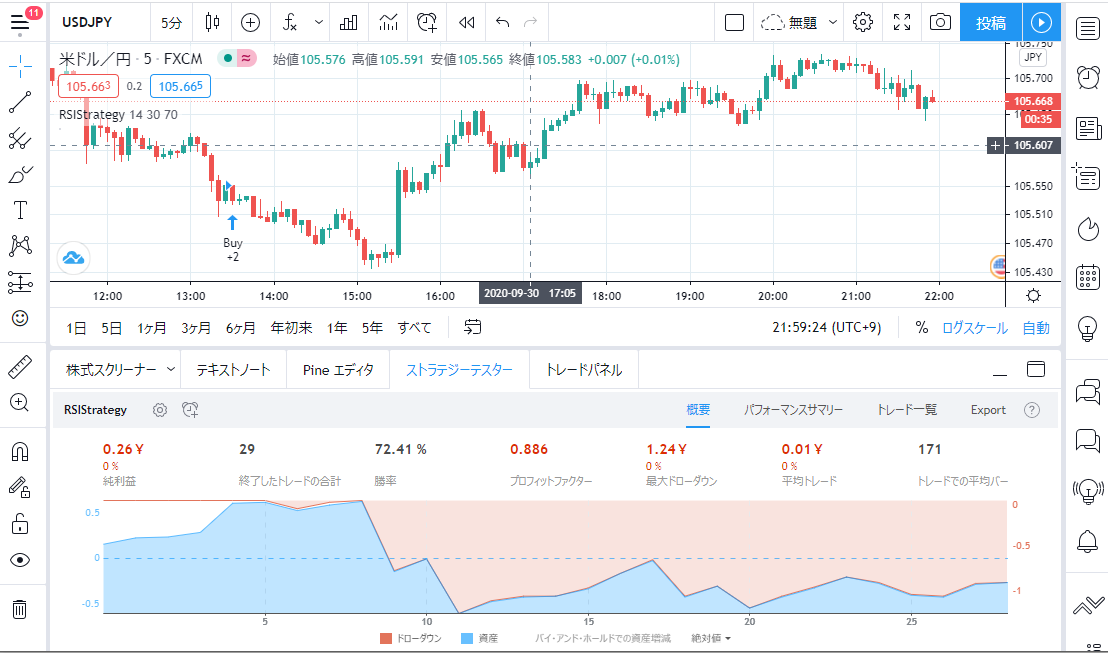This screenshot has height=653, width=1108.
Task: Toggle the magnet mode icon
Action: click(x=20, y=451)
